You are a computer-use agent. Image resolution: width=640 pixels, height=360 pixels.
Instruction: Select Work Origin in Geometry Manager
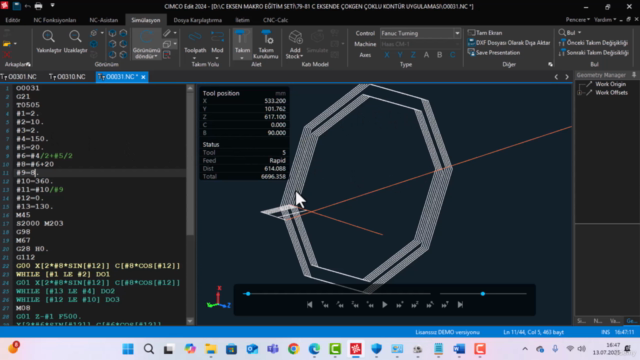tap(610, 84)
